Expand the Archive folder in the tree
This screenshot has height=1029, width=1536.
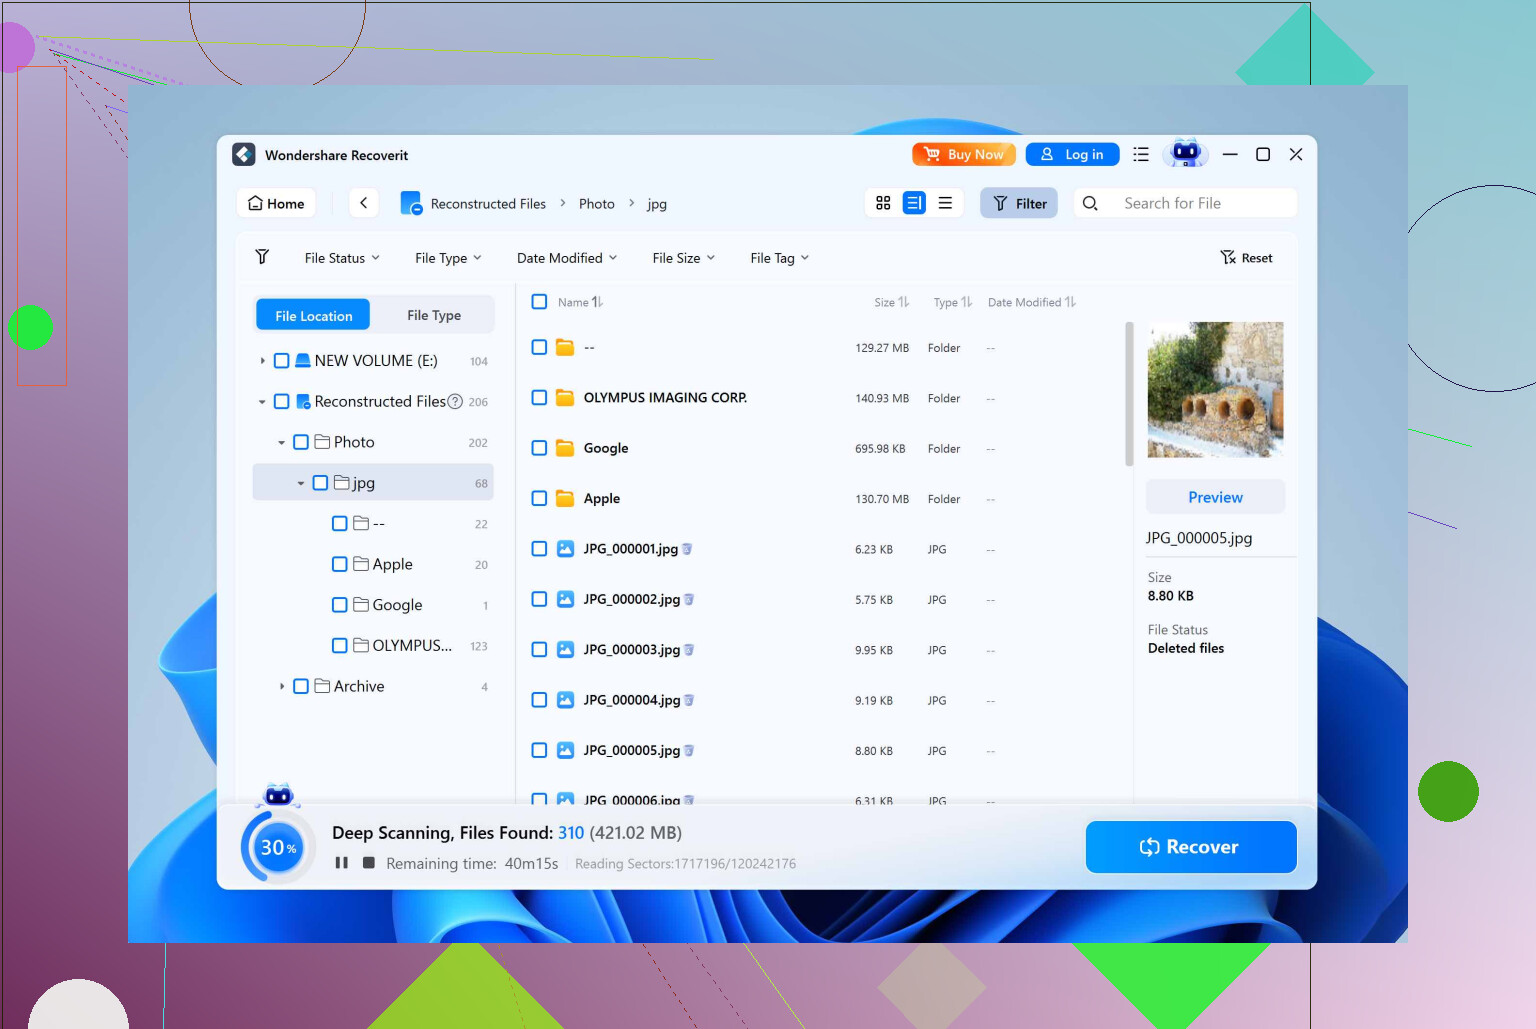click(x=281, y=686)
